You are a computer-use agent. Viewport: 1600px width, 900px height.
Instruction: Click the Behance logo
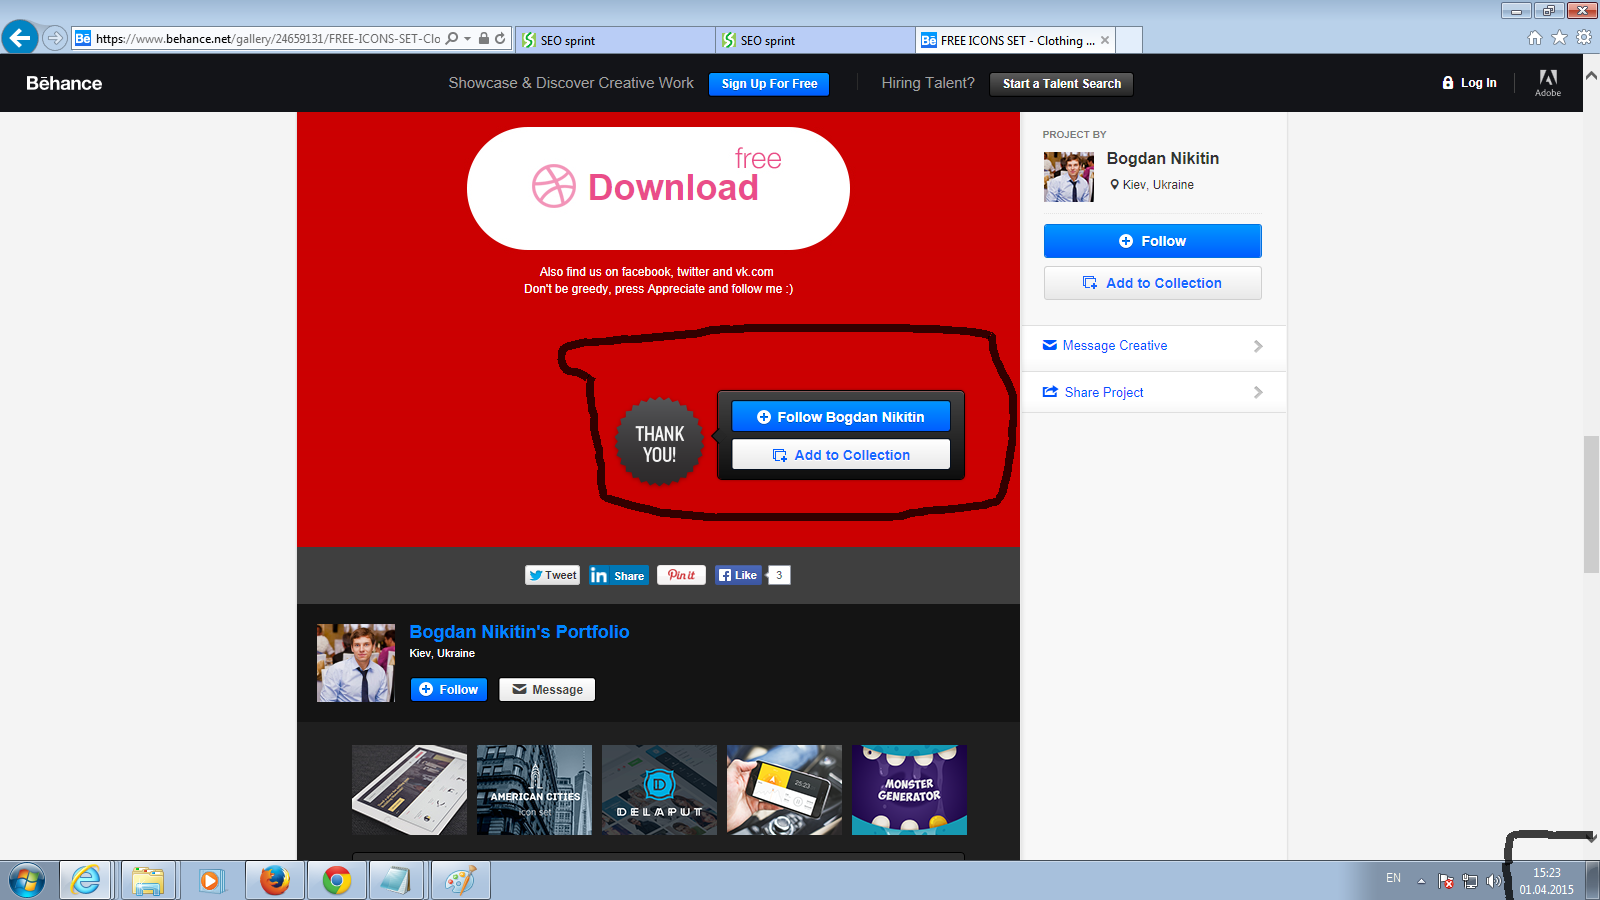64,83
